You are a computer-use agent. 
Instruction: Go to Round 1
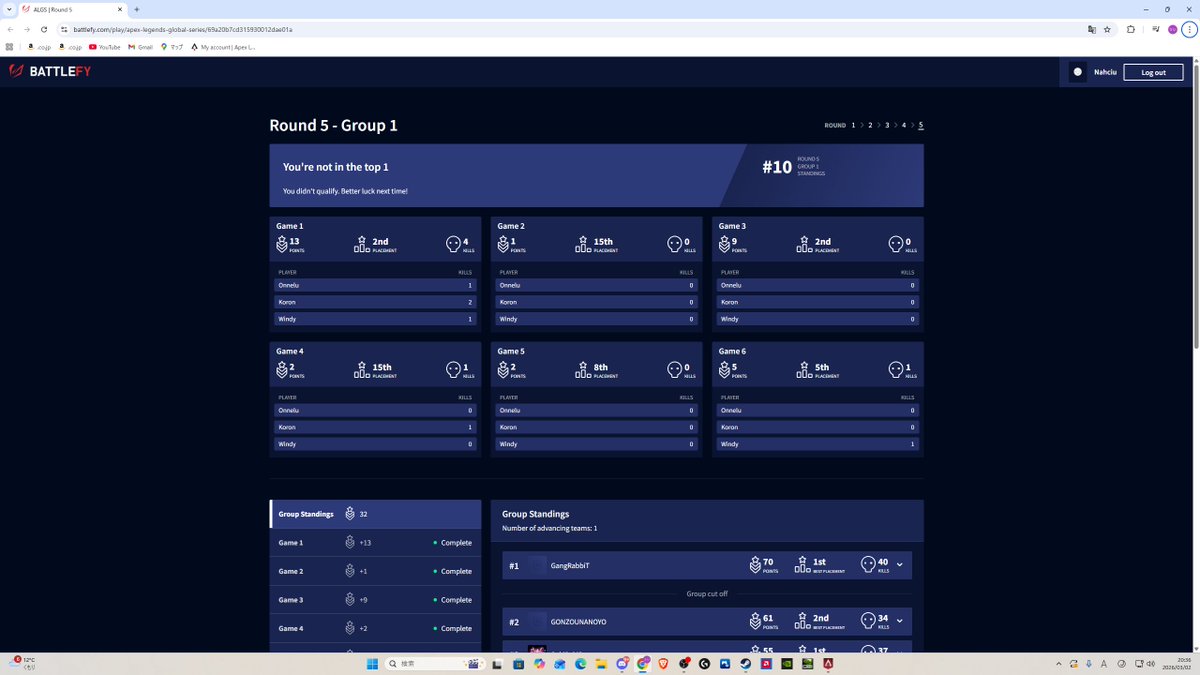853,125
